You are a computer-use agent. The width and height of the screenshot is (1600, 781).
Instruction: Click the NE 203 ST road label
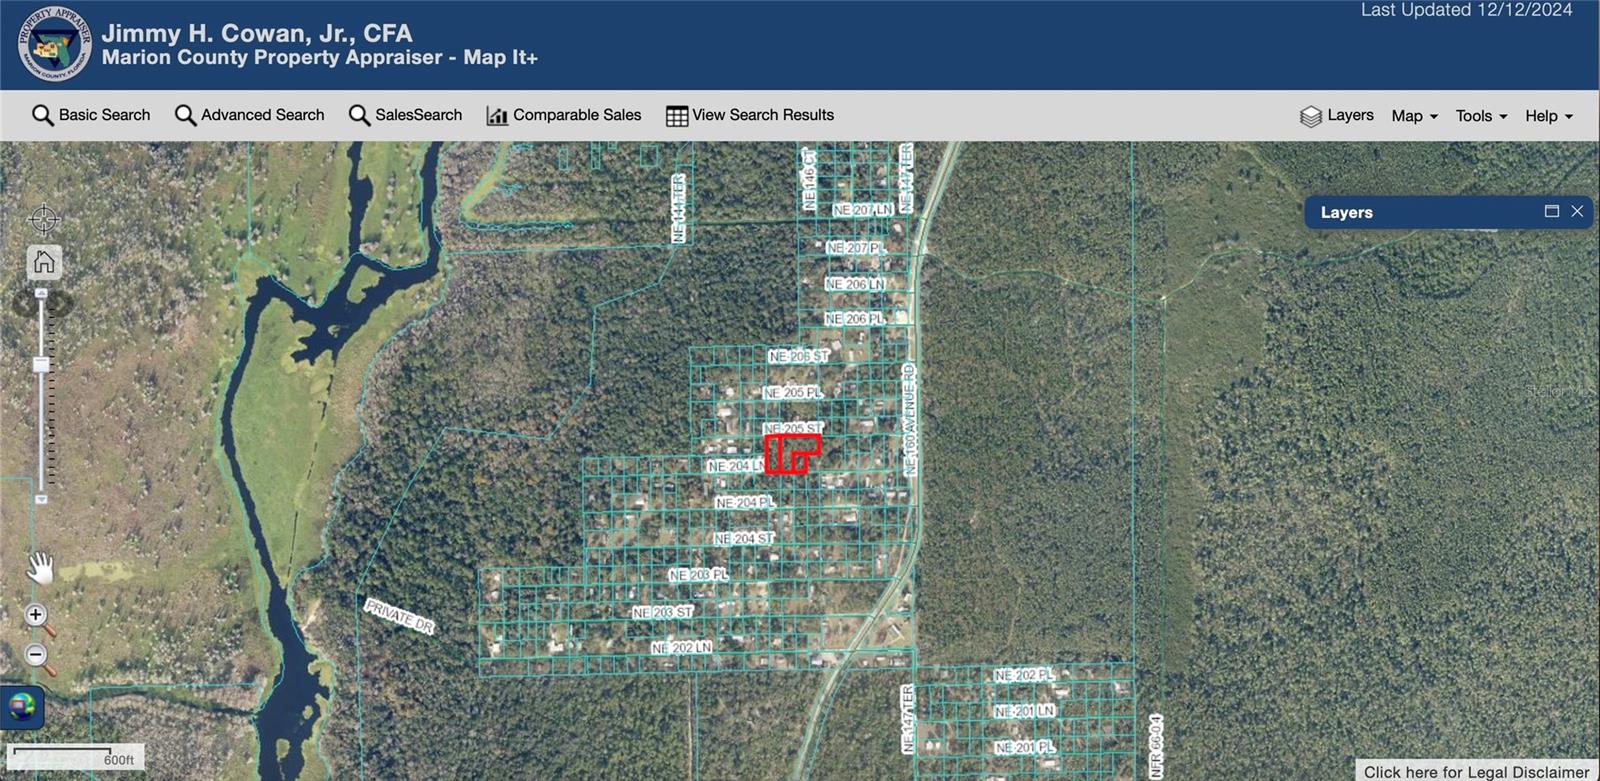click(x=662, y=612)
